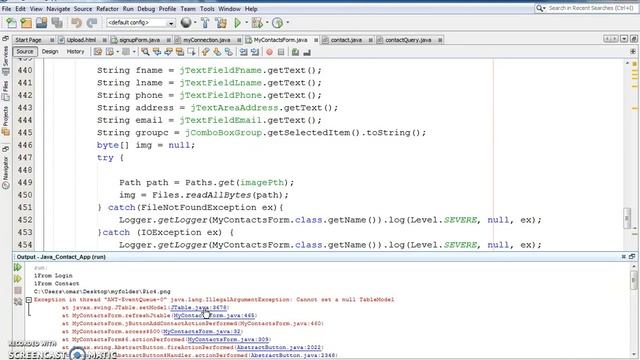Screen dimensions: 640x360
Task: Run the project with the green play icon
Action: (x=237, y=23)
